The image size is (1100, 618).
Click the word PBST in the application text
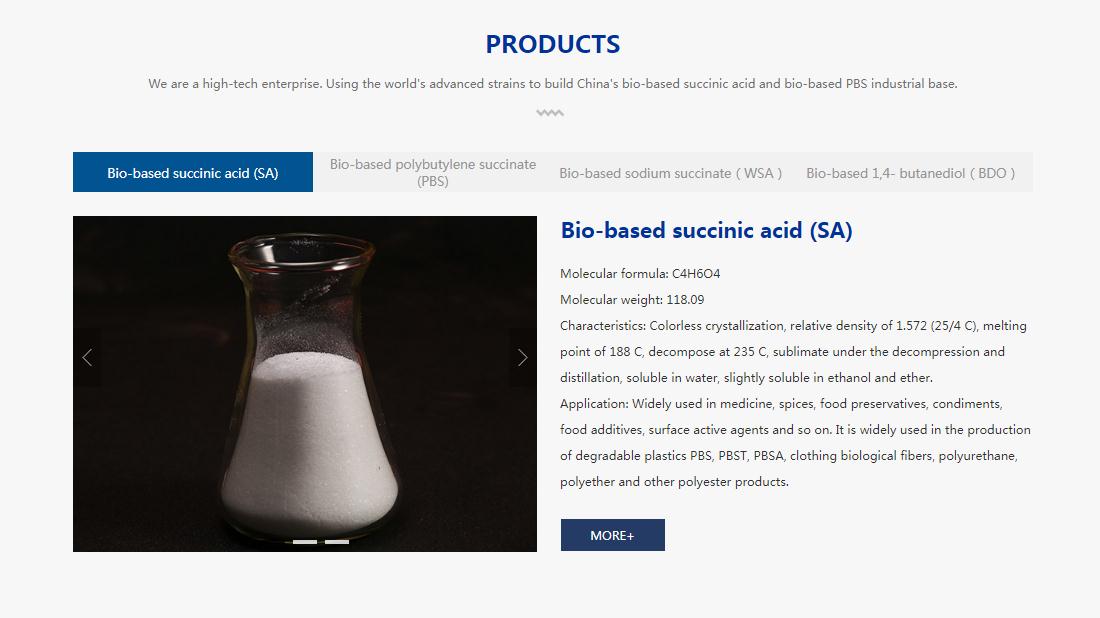click(732, 455)
